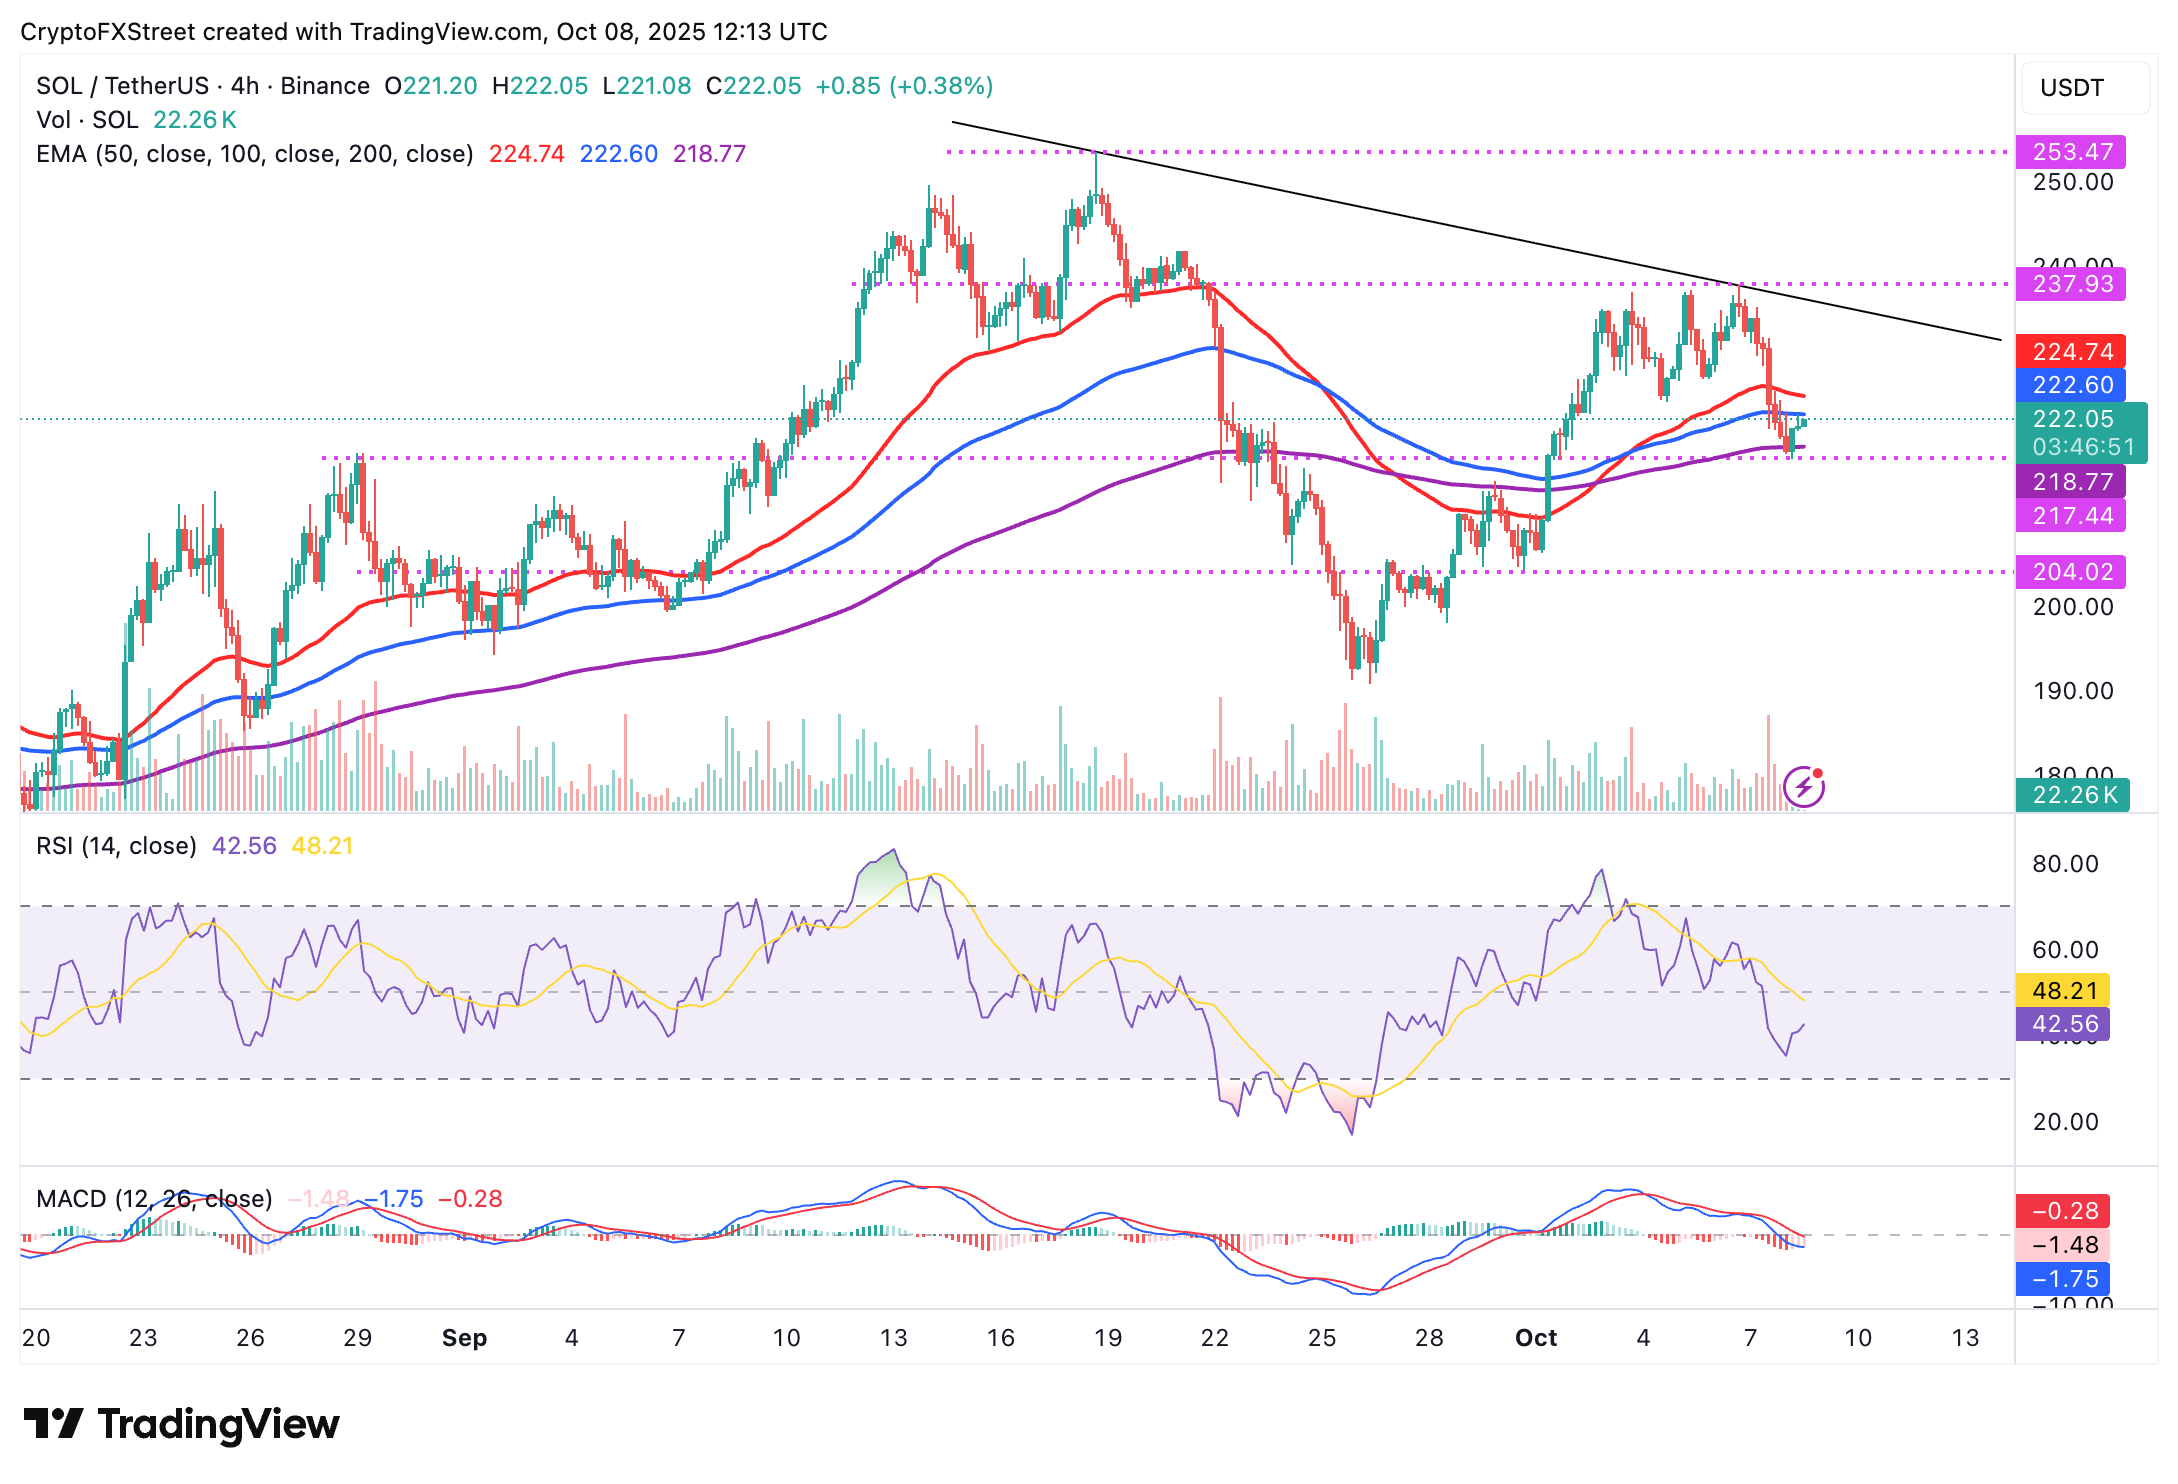The width and height of the screenshot is (2178, 1484).
Task: Click the TradingView logo at bottom left
Action: (181, 1424)
